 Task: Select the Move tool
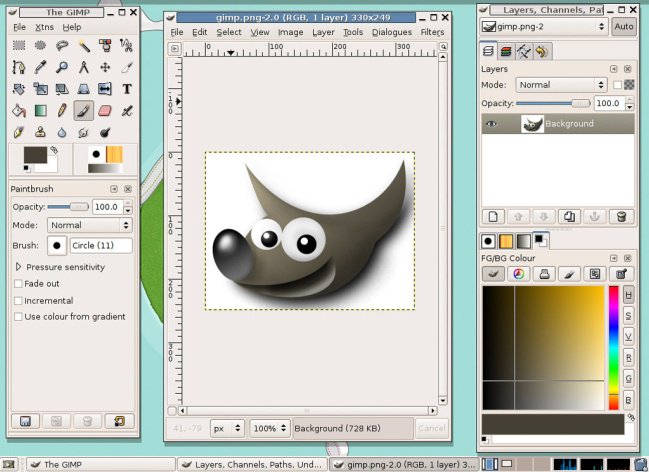coord(105,67)
